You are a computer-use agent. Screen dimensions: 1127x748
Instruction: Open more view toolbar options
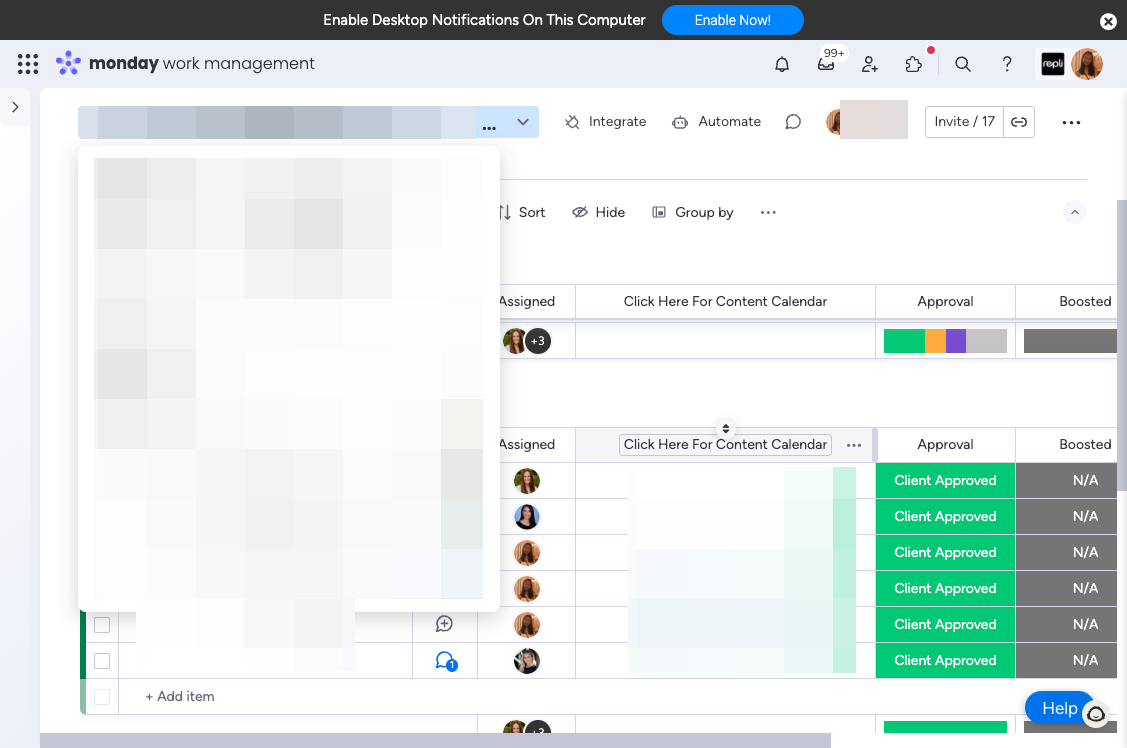[768, 212]
